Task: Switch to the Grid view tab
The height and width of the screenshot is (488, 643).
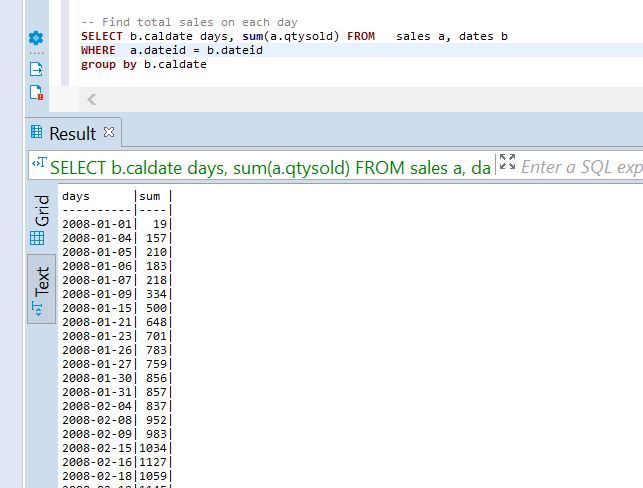Action: pyautogui.click(x=41, y=218)
